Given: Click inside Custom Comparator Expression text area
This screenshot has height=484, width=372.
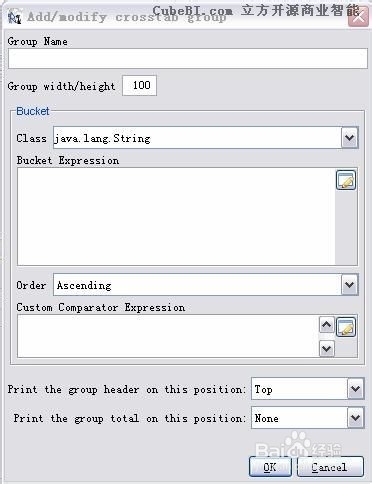Looking at the screenshot, I should pos(168,336).
